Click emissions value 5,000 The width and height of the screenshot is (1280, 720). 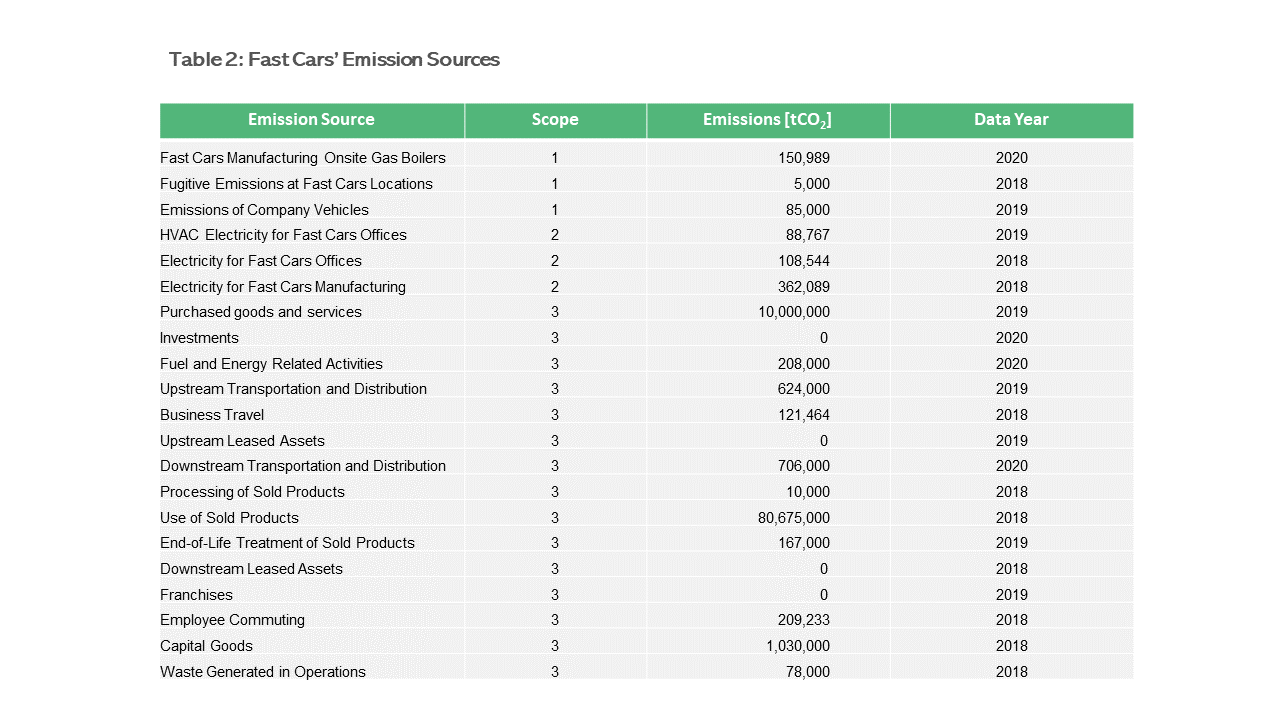[x=812, y=184]
